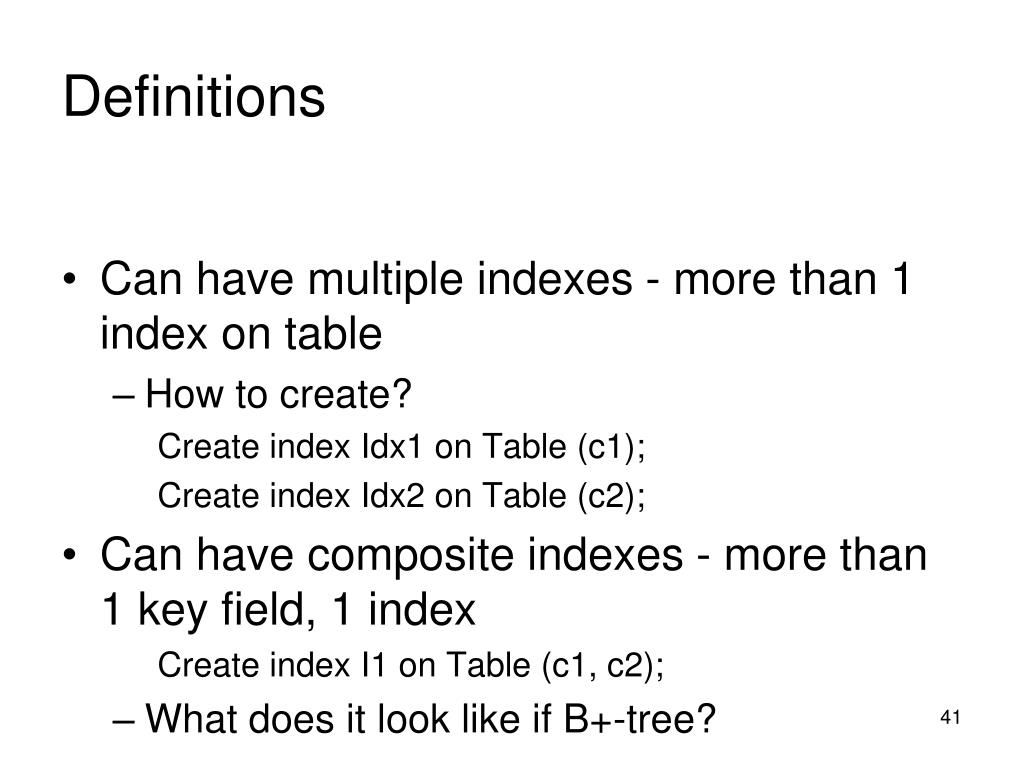Click "(c2);" at the end of the Idx2 line
The width and height of the screenshot is (1024, 768).
click(x=612, y=497)
